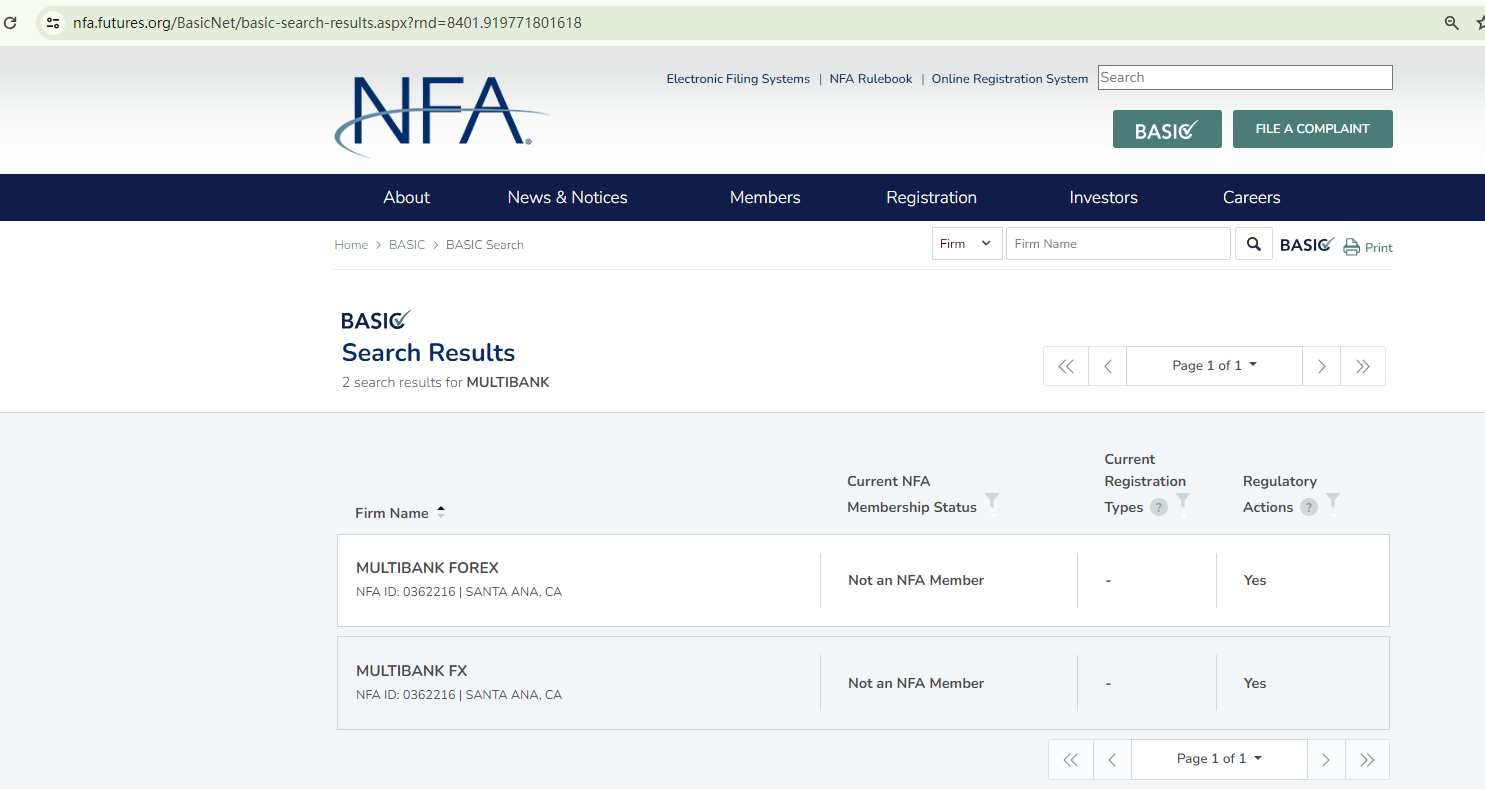This screenshot has height=789, width=1485.
Task: Click into the Firm Name input field
Action: [1117, 244]
